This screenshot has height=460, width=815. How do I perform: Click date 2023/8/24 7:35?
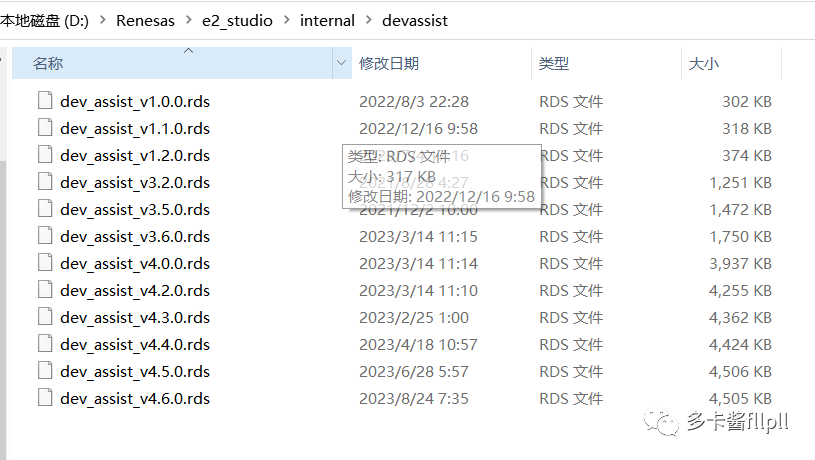click(x=414, y=399)
